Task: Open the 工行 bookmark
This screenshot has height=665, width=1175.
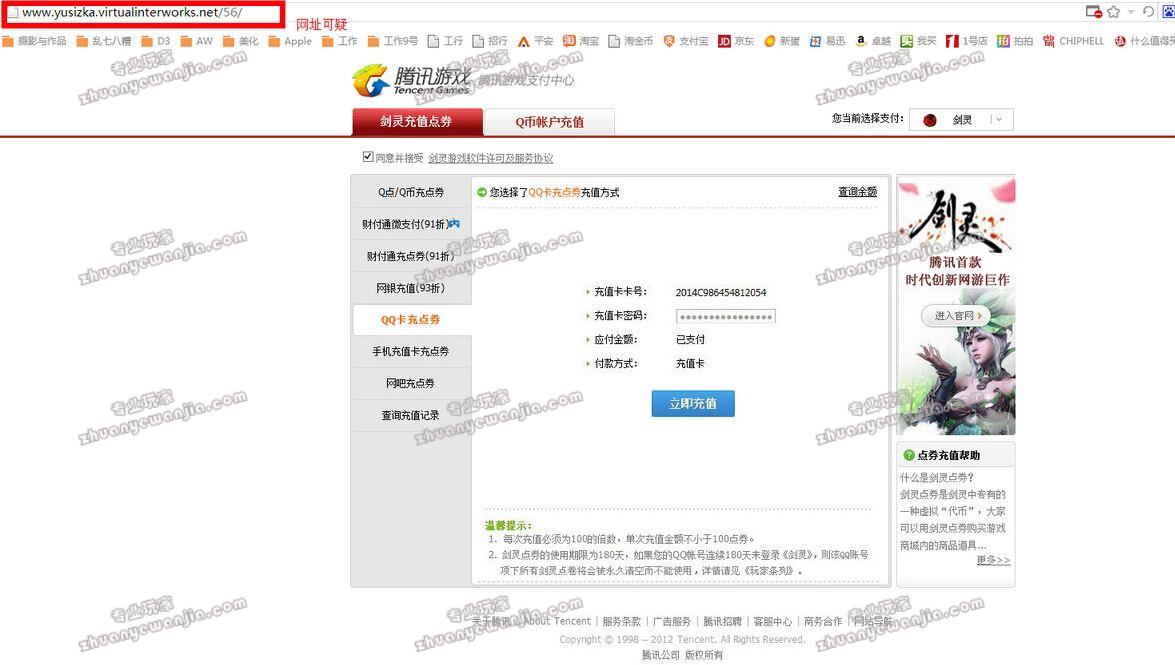Action: (x=445, y=41)
